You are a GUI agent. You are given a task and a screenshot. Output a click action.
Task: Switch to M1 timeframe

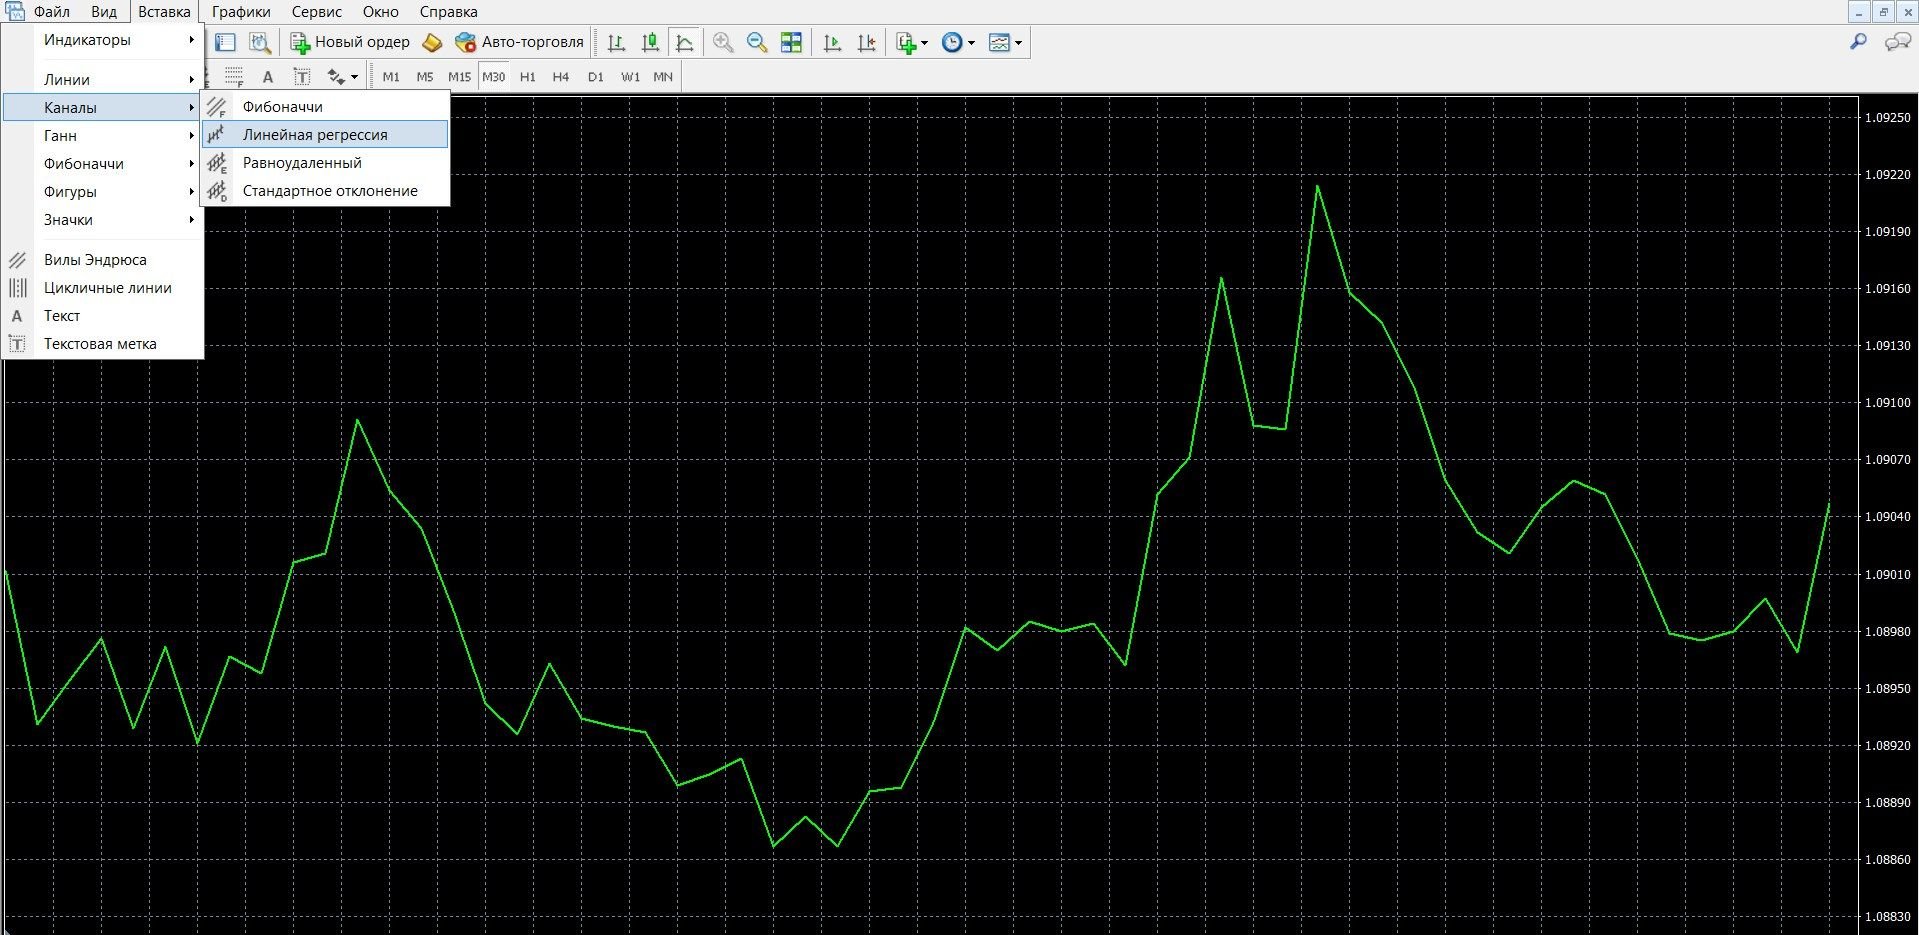(391, 77)
